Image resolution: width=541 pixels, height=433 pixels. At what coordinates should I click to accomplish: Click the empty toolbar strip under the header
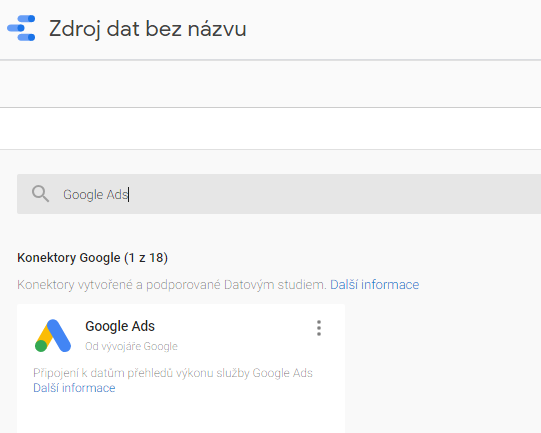[x=270, y=84]
